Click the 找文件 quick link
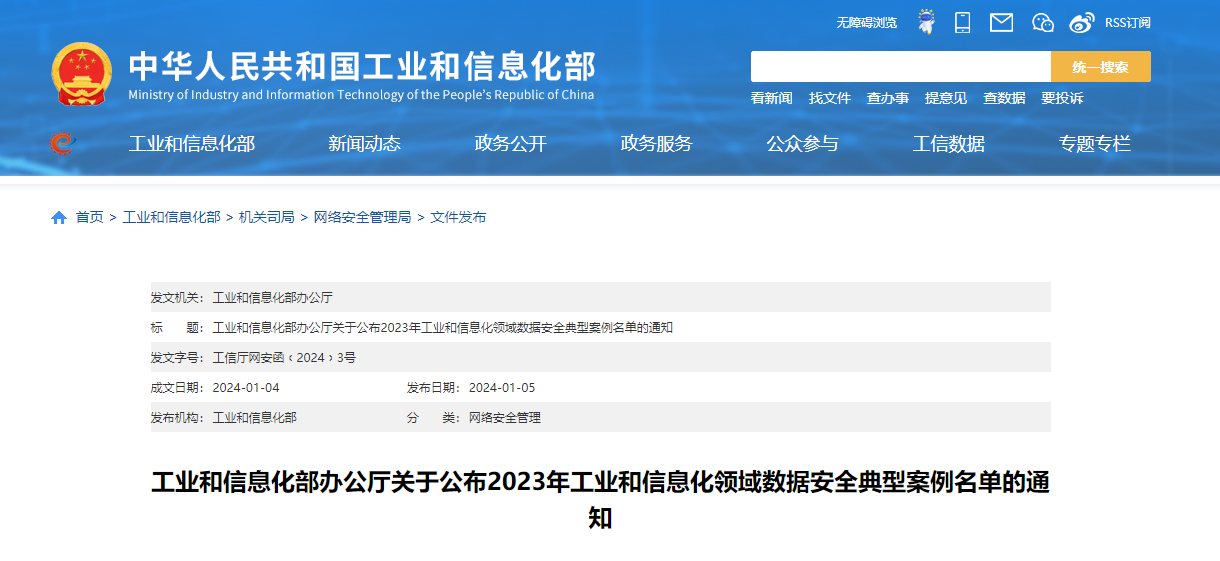1220x561 pixels. tap(829, 98)
